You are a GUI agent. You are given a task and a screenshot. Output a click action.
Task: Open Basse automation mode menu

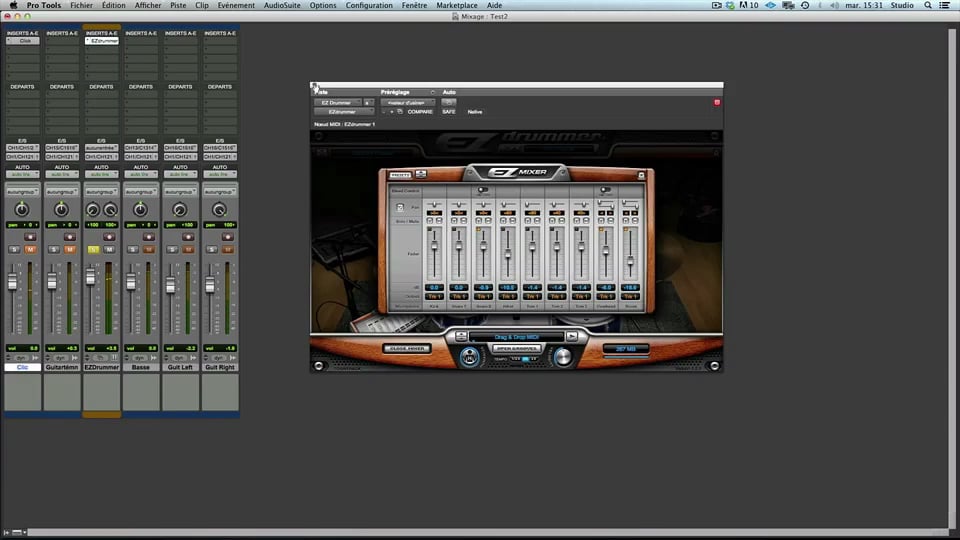(x=141, y=174)
